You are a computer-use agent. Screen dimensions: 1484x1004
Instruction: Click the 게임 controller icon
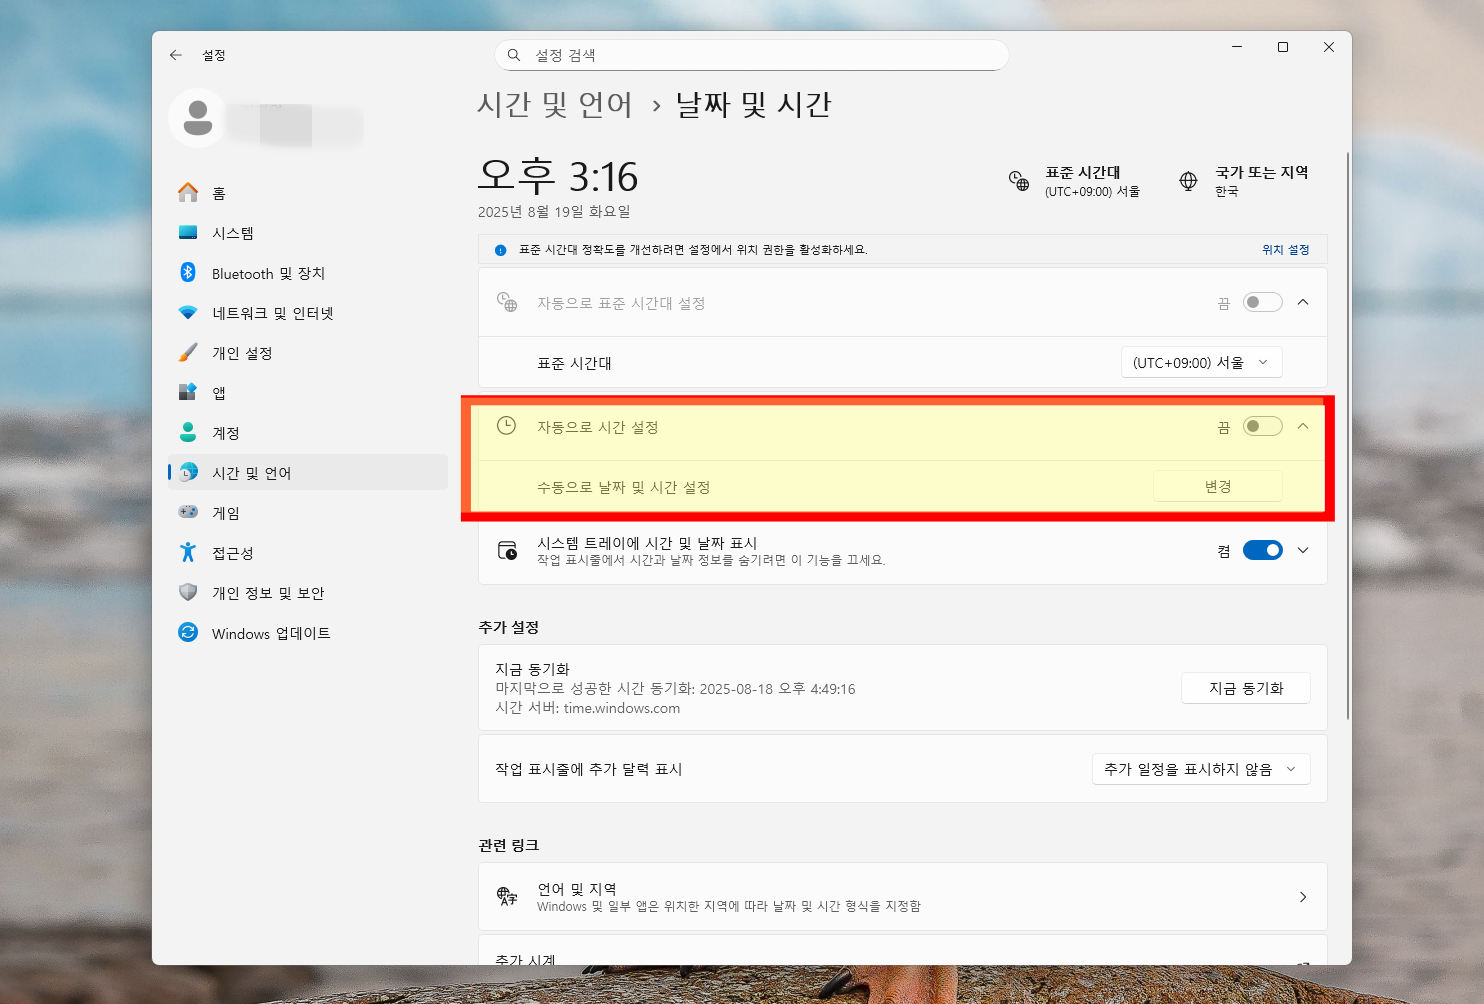coord(188,512)
